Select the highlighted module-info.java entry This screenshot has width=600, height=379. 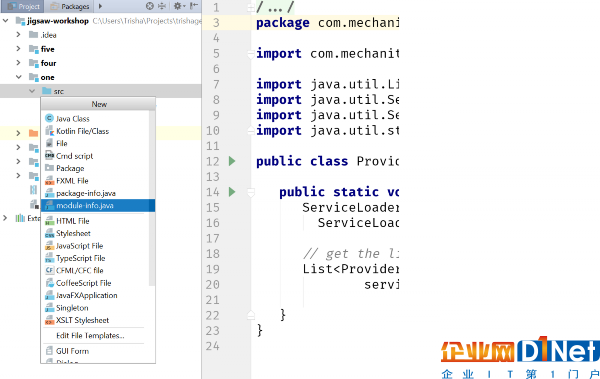click(98, 206)
